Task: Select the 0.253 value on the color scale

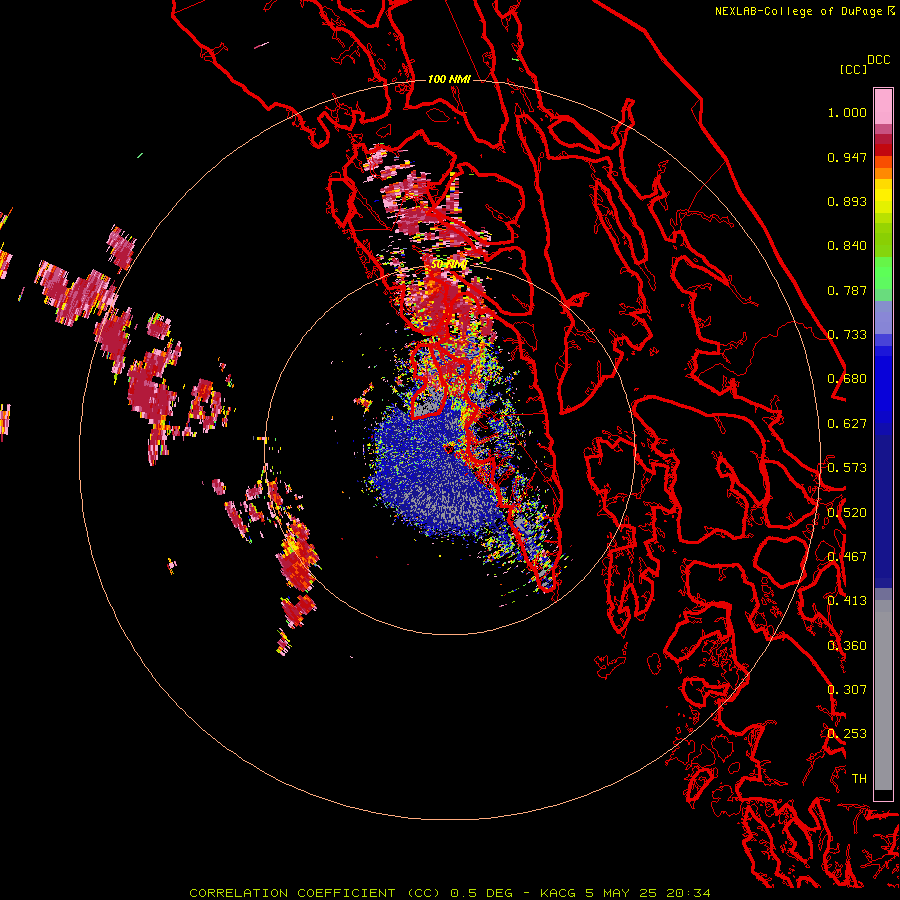Action: tap(847, 734)
